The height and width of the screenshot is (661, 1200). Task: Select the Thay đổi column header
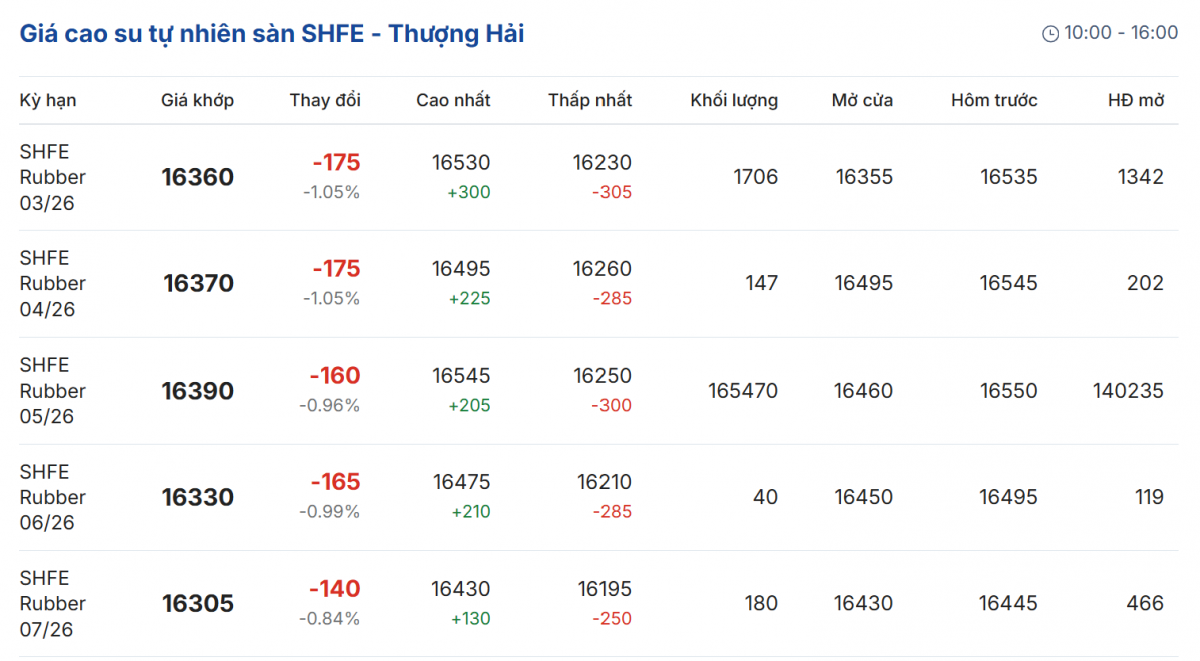tap(325, 100)
